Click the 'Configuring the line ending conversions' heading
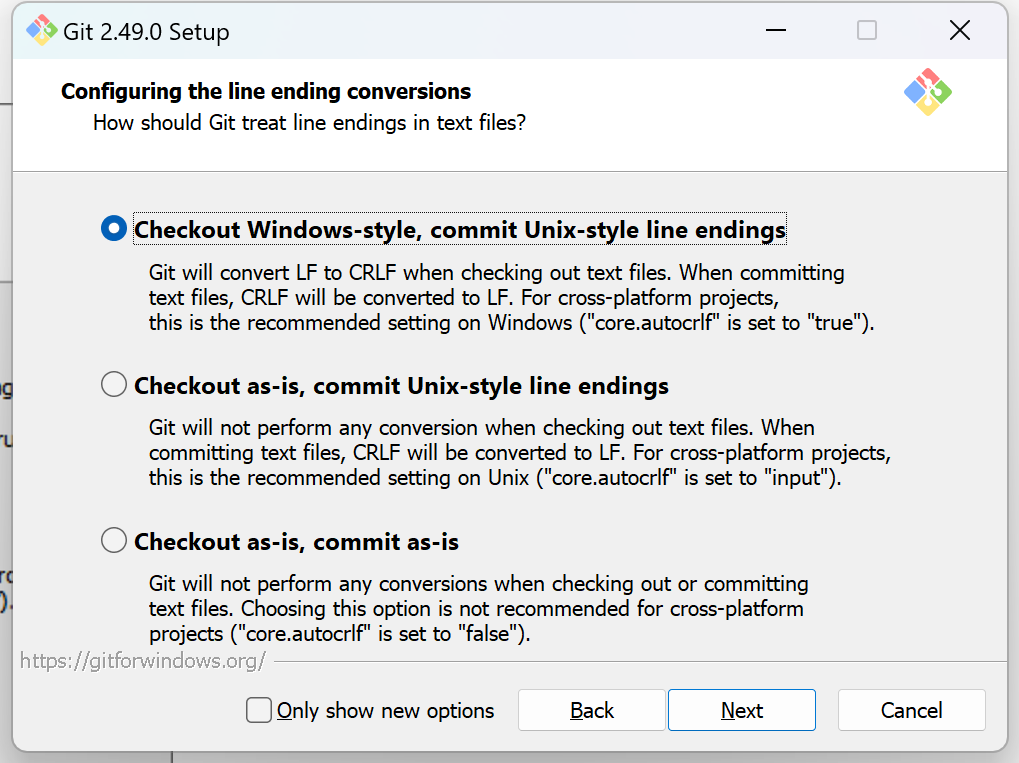 266,91
